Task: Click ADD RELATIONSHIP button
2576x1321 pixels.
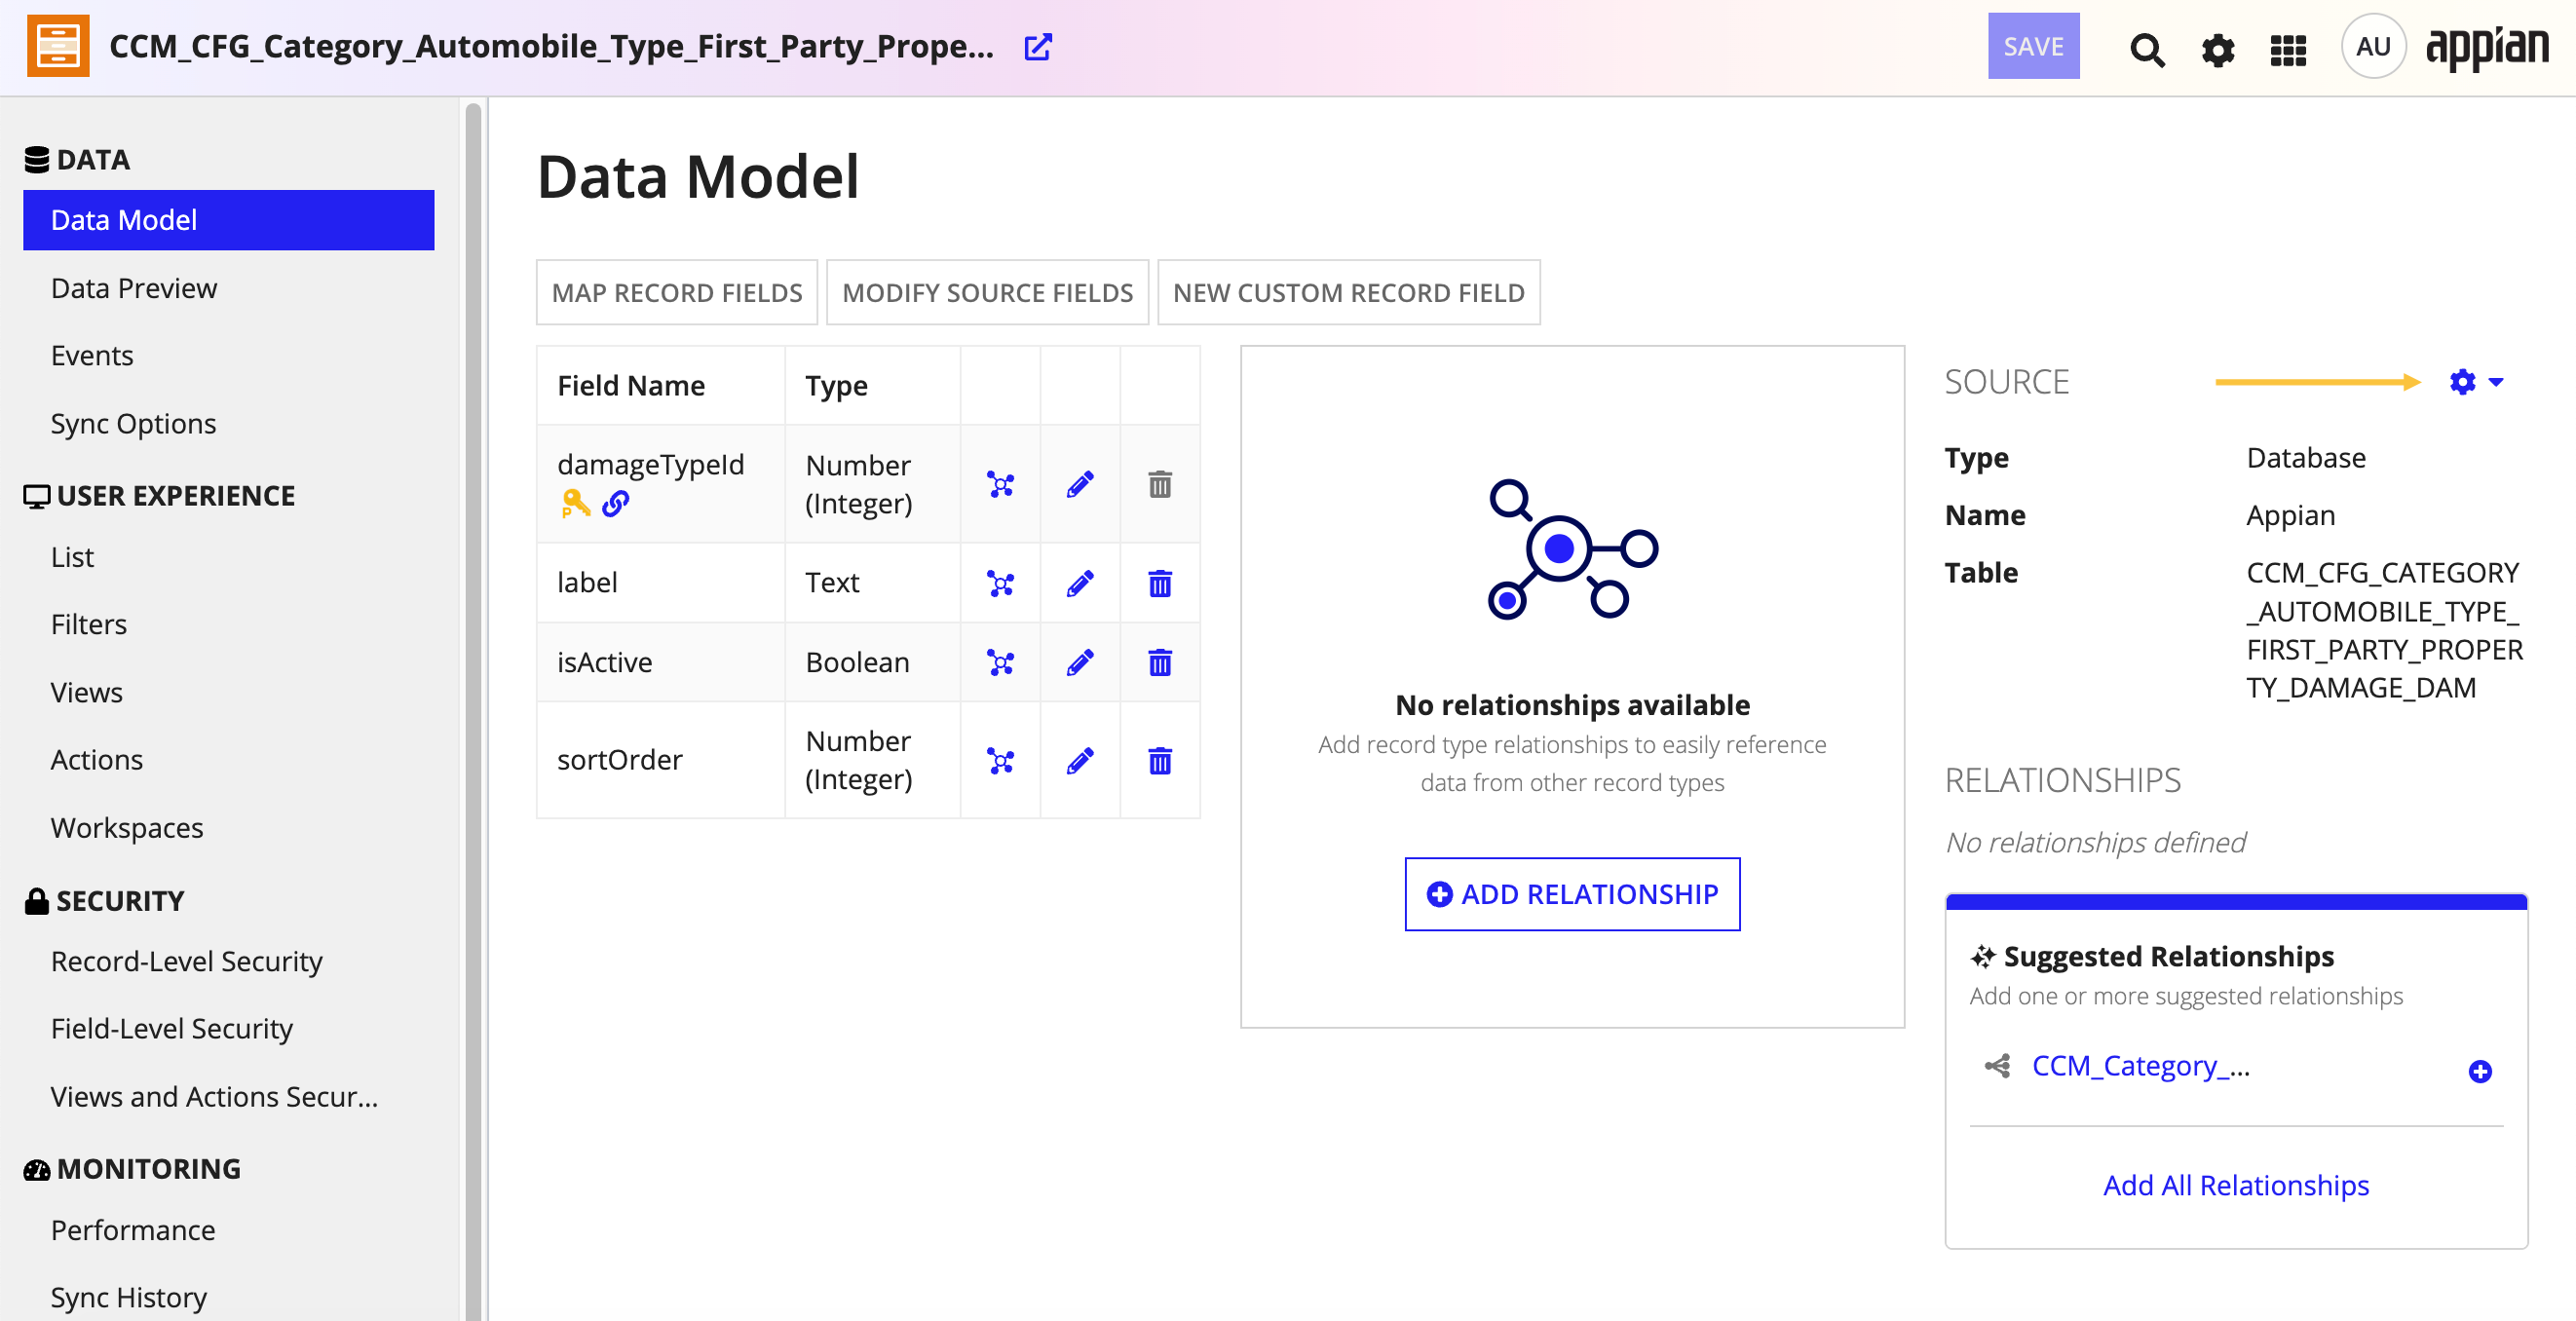Action: (x=1572, y=894)
